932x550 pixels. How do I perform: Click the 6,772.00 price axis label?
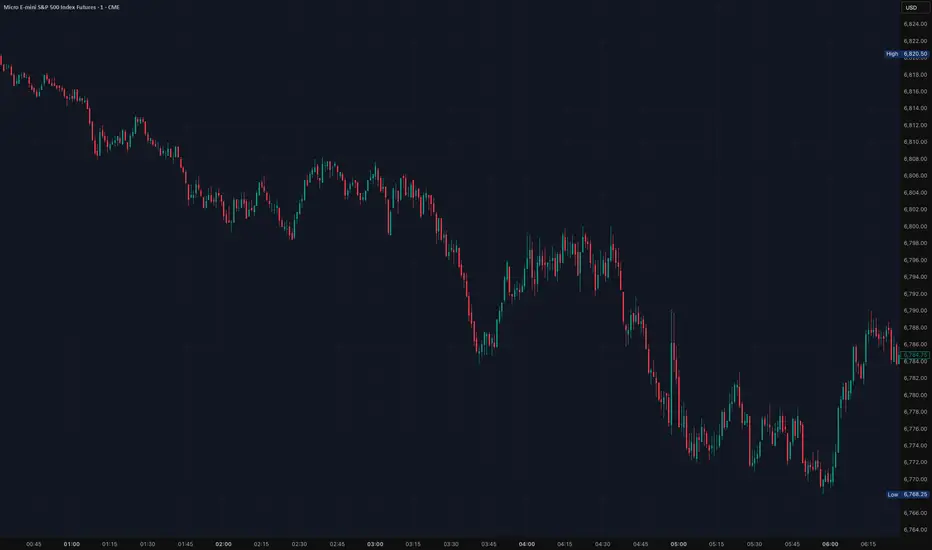915,463
